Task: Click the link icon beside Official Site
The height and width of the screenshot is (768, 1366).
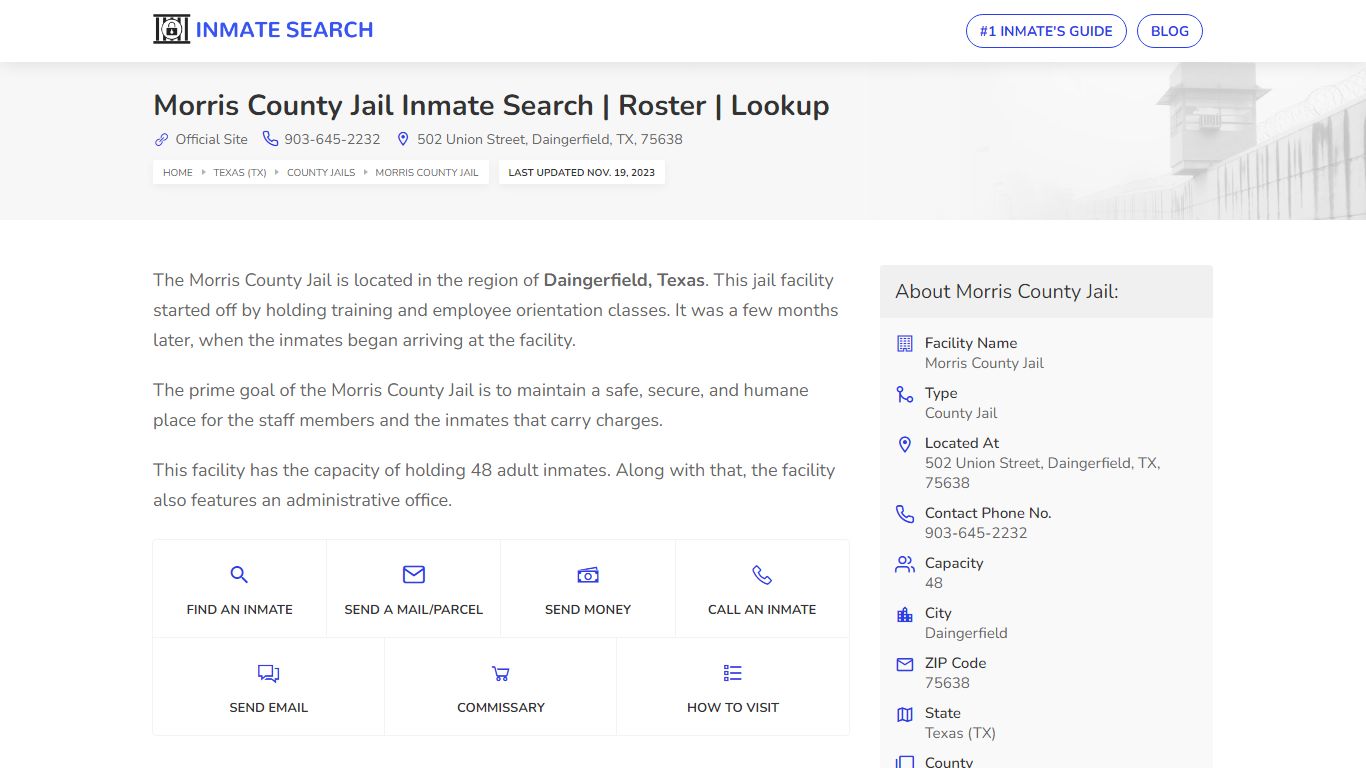Action: pyautogui.click(x=161, y=139)
